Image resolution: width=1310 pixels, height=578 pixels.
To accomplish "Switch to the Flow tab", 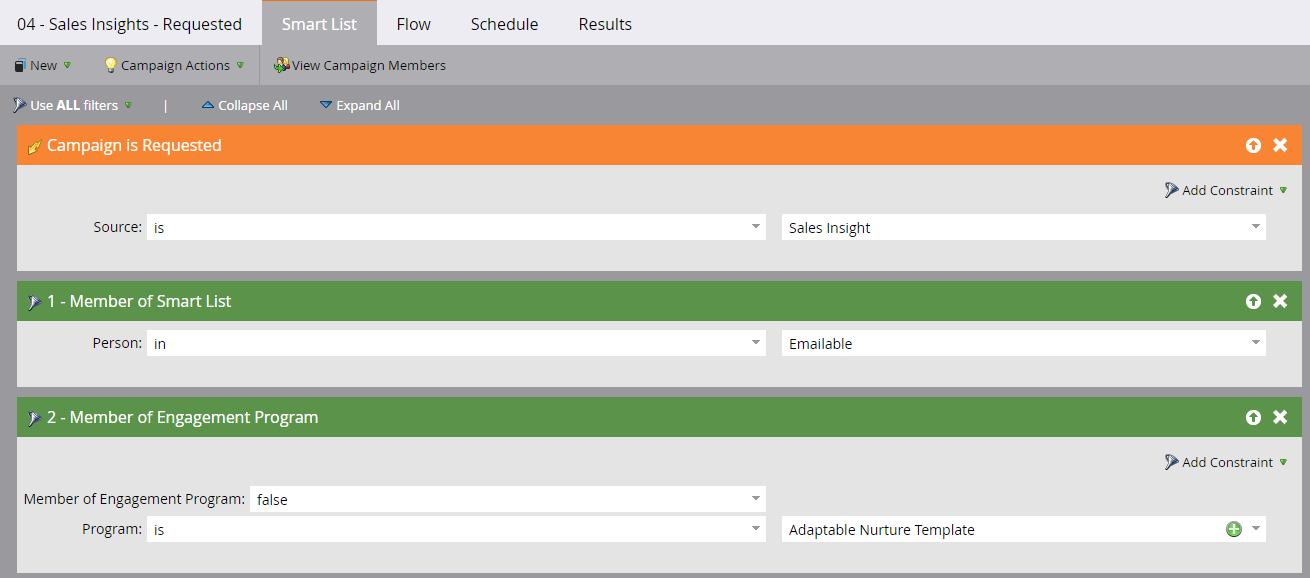I will pyautogui.click(x=413, y=23).
